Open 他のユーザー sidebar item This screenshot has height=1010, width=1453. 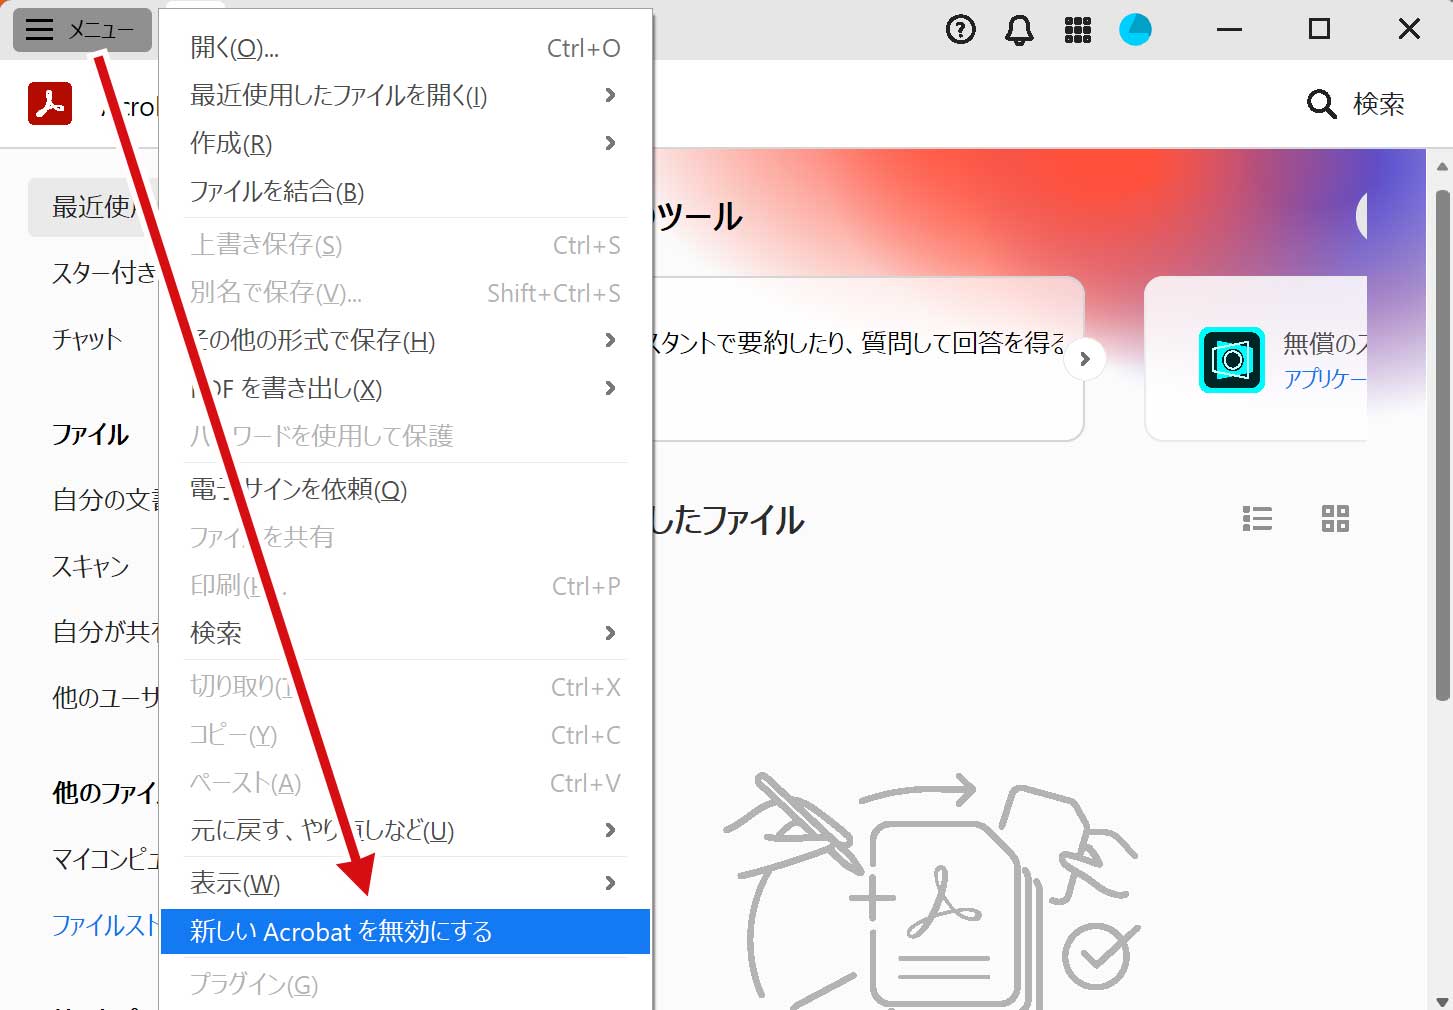[105, 697]
